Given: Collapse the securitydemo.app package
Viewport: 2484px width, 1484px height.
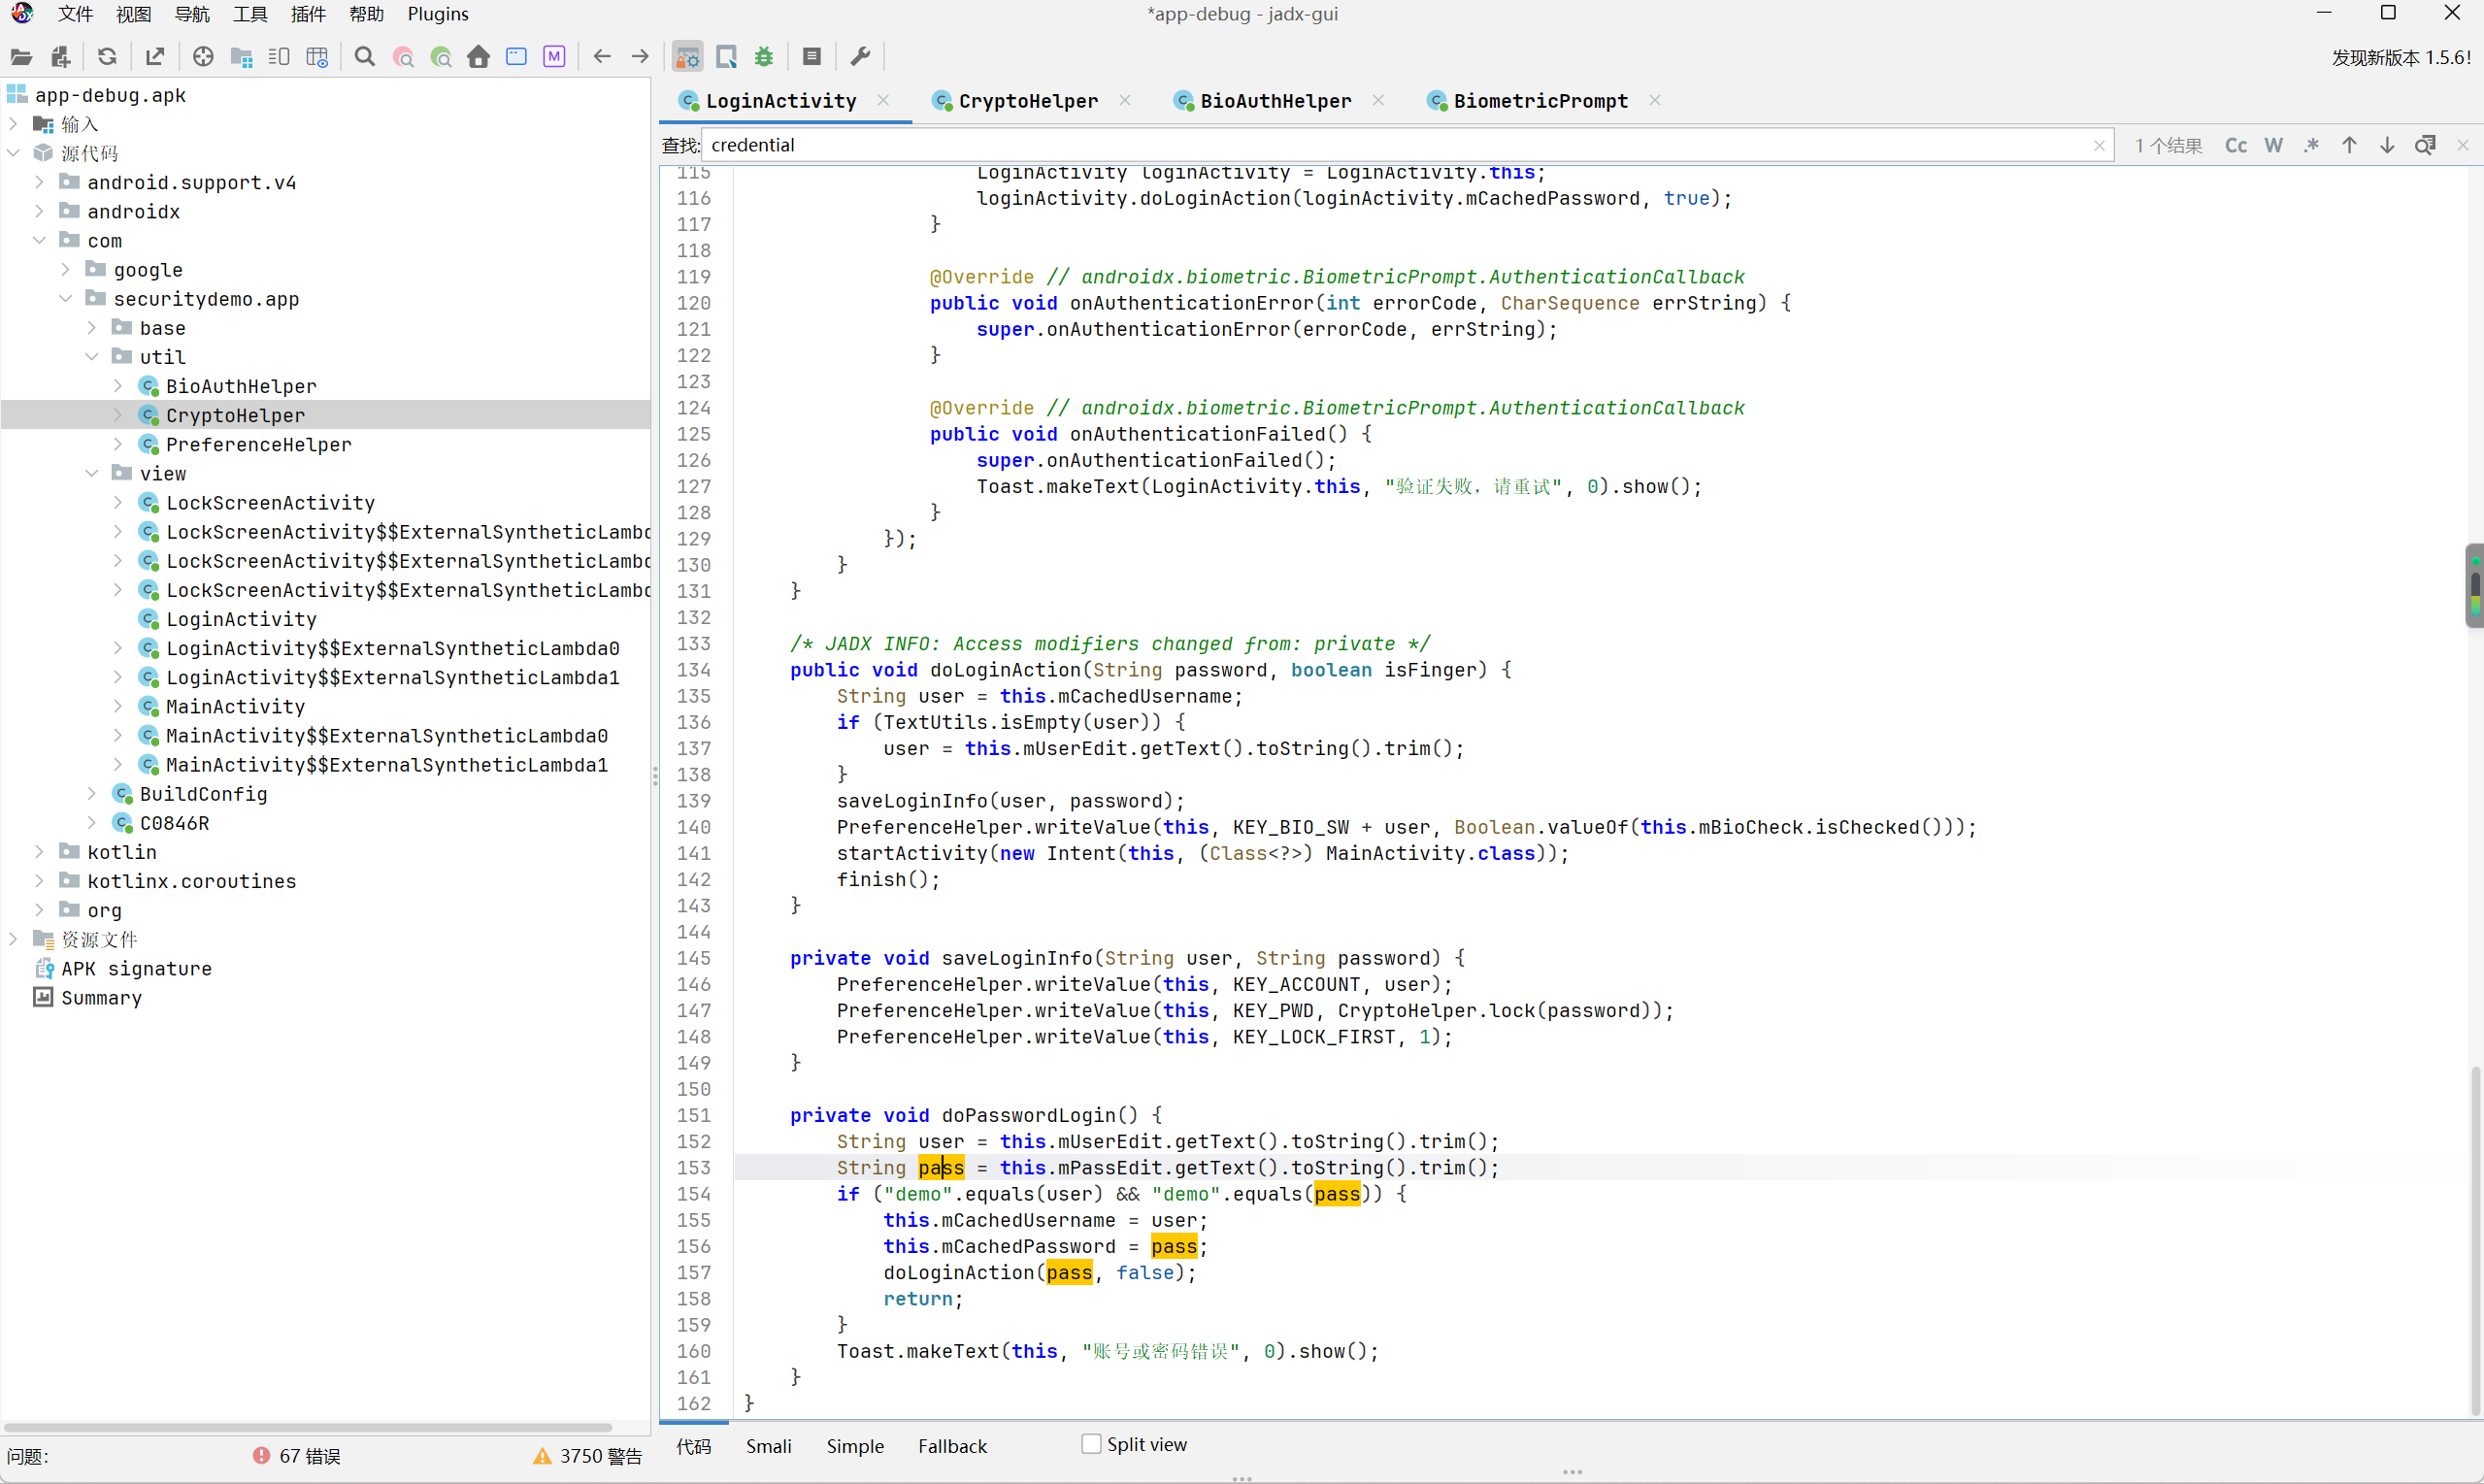Looking at the screenshot, I should pos(66,299).
